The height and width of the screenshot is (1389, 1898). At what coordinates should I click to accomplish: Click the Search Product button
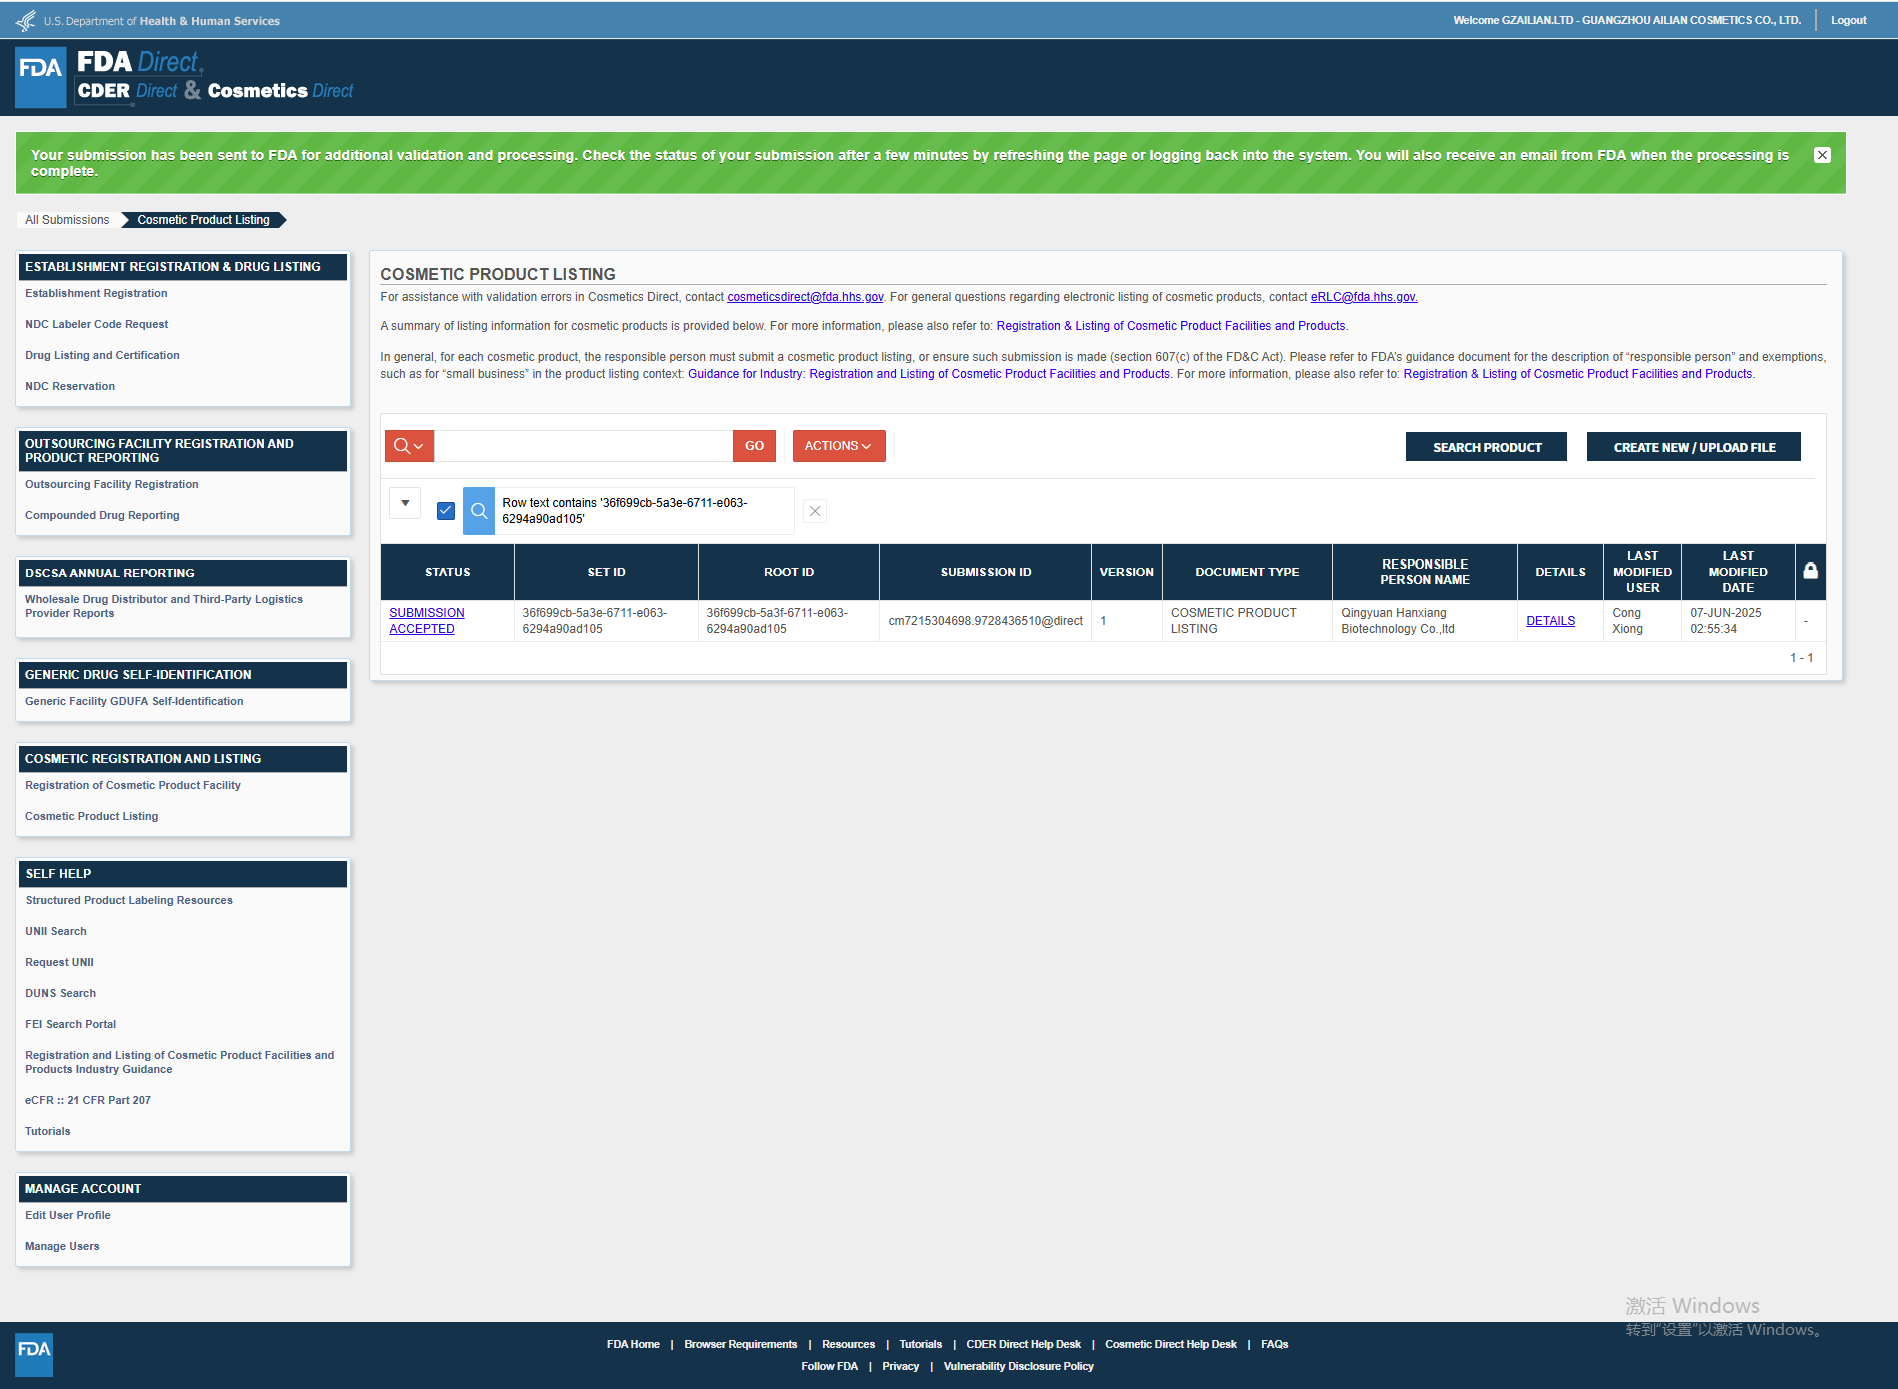pyautogui.click(x=1486, y=447)
